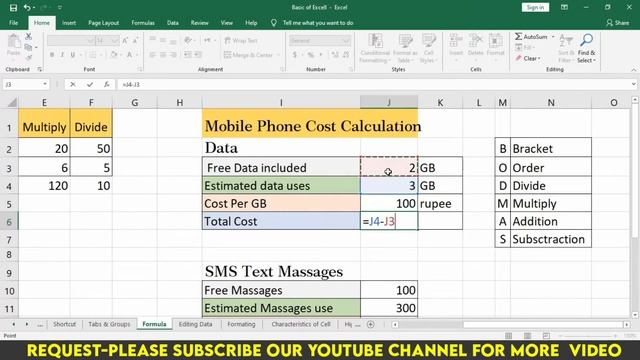This screenshot has width=640, height=360.
Task: Open Insert Function fx icon
Action: pyautogui.click(x=107, y=84)
